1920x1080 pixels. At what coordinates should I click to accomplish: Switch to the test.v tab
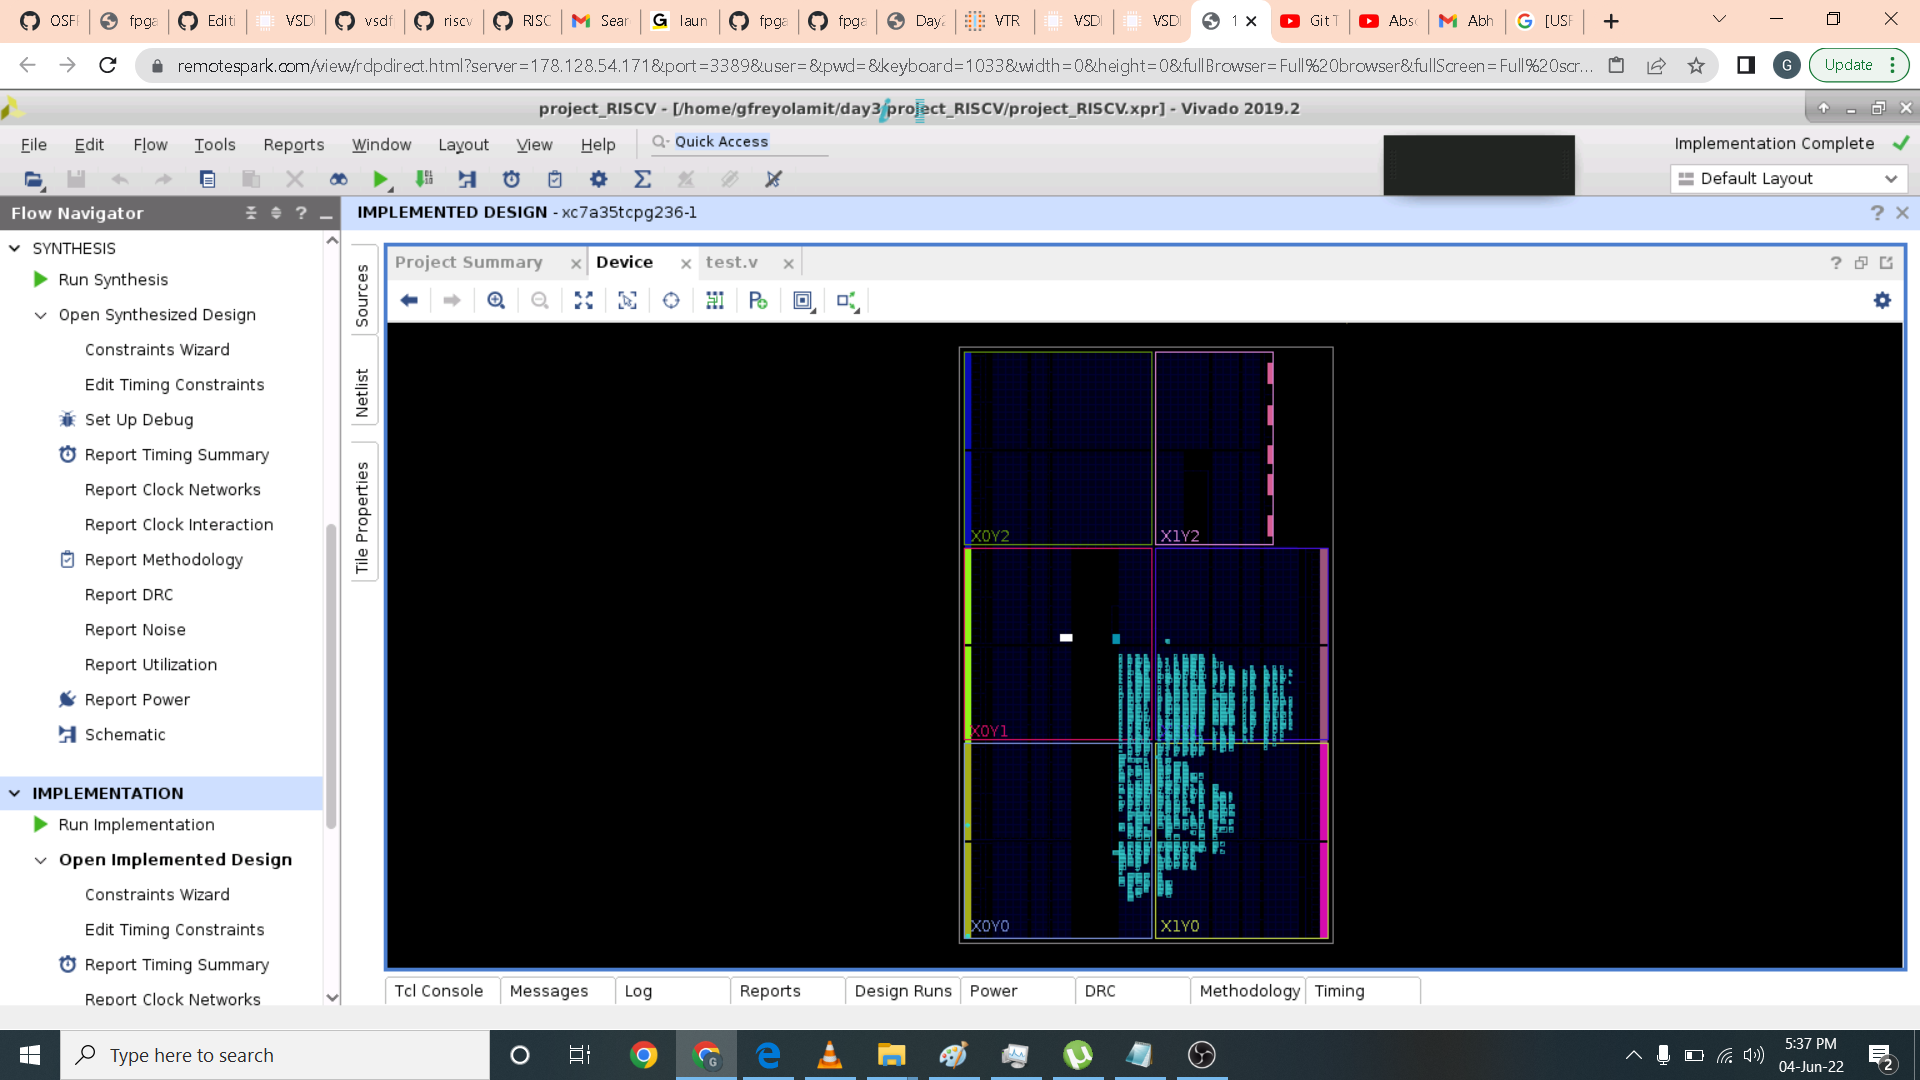(x=732, y=262)
